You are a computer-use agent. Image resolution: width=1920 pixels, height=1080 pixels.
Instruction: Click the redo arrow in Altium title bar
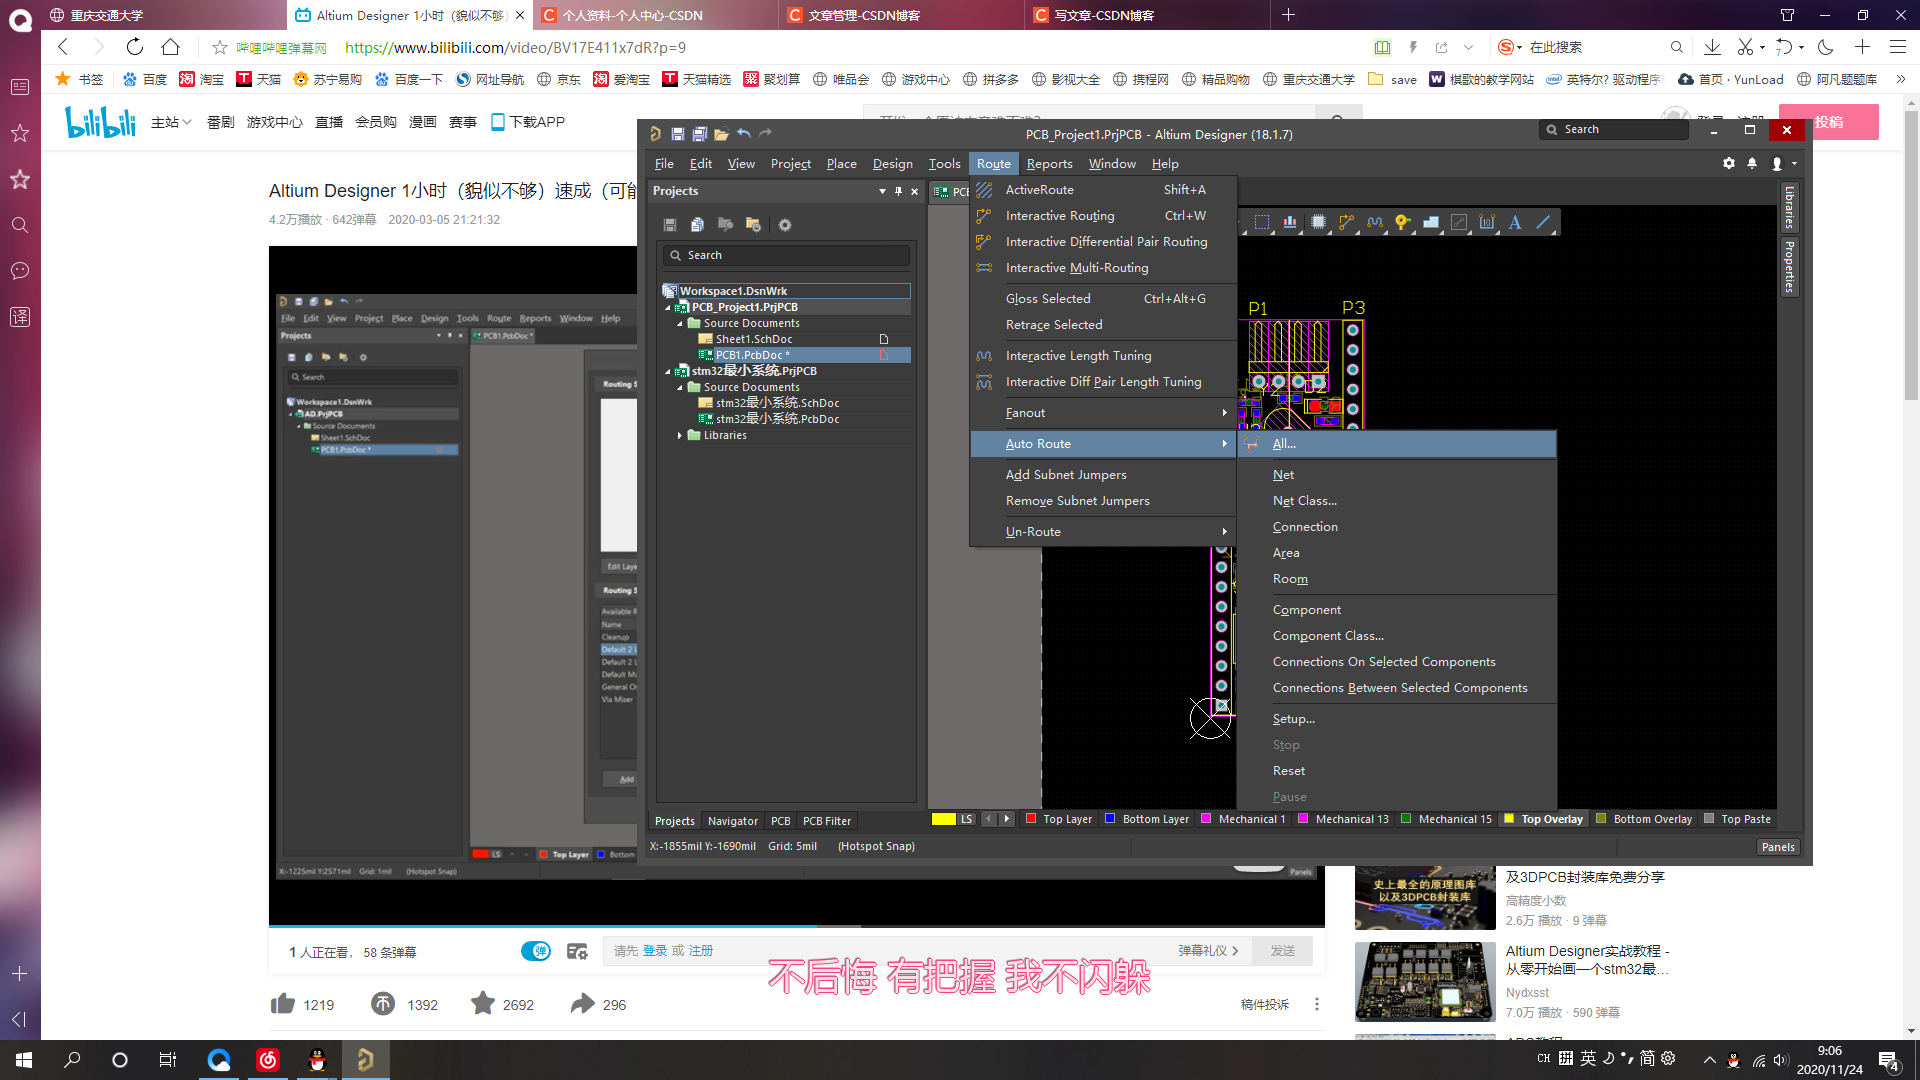pos(765,133)
